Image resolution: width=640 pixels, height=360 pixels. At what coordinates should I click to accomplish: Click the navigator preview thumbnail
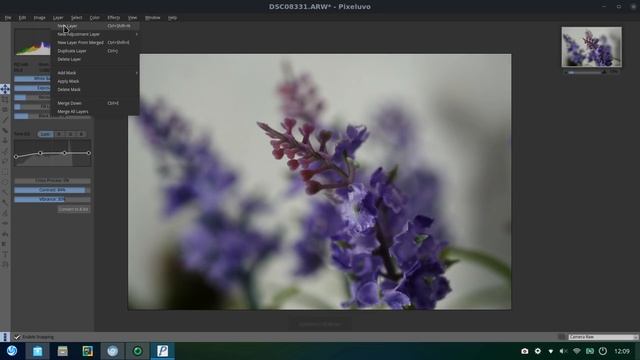[x=591, y=47]
